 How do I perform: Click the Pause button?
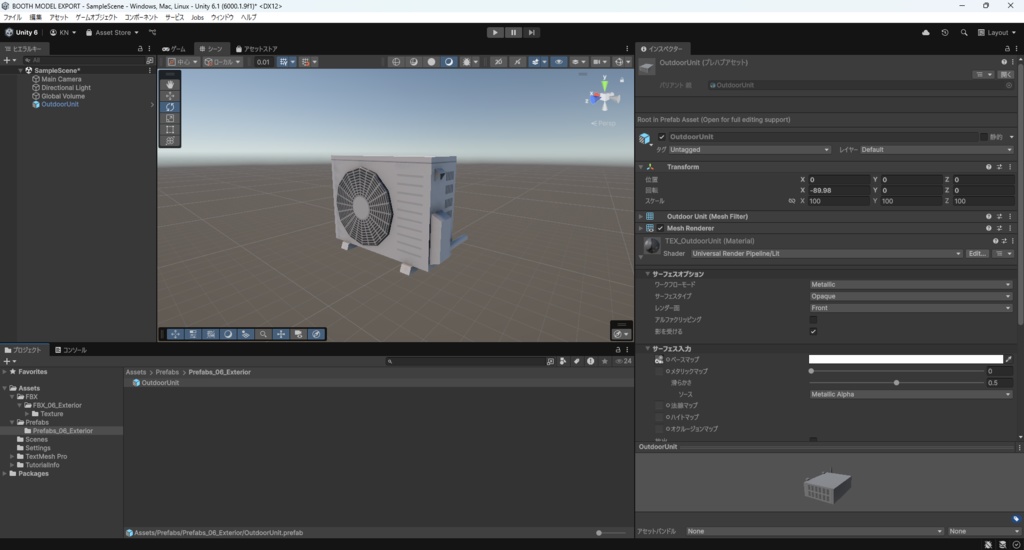pos(513,33)
